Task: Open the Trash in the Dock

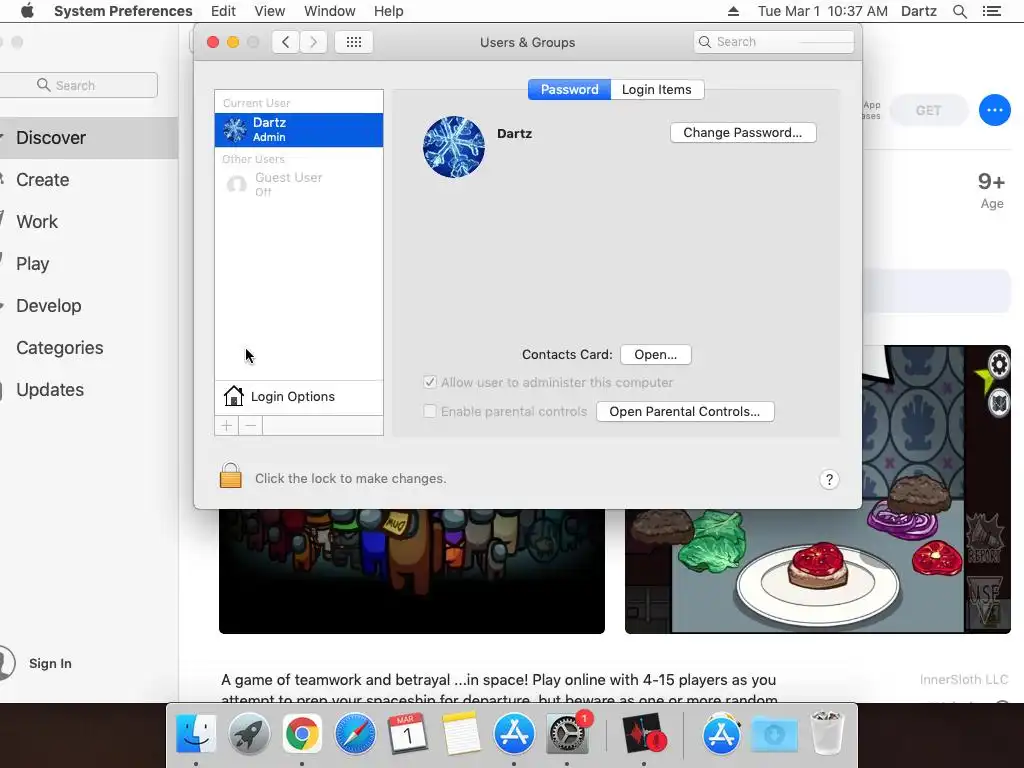Action: coord(827,734)
